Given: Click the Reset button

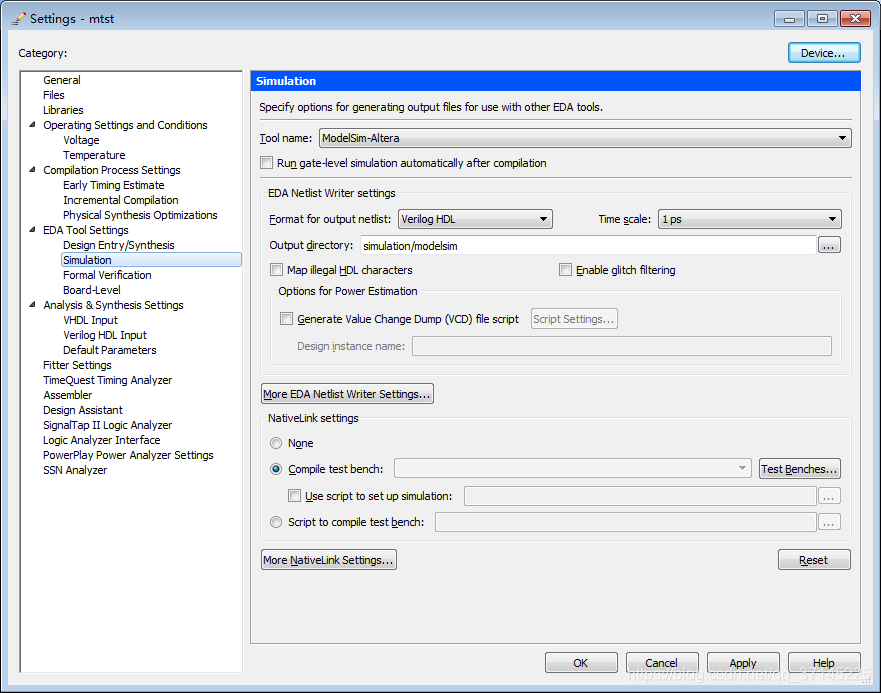Looking at the screenshot, I should pos(814,560).
